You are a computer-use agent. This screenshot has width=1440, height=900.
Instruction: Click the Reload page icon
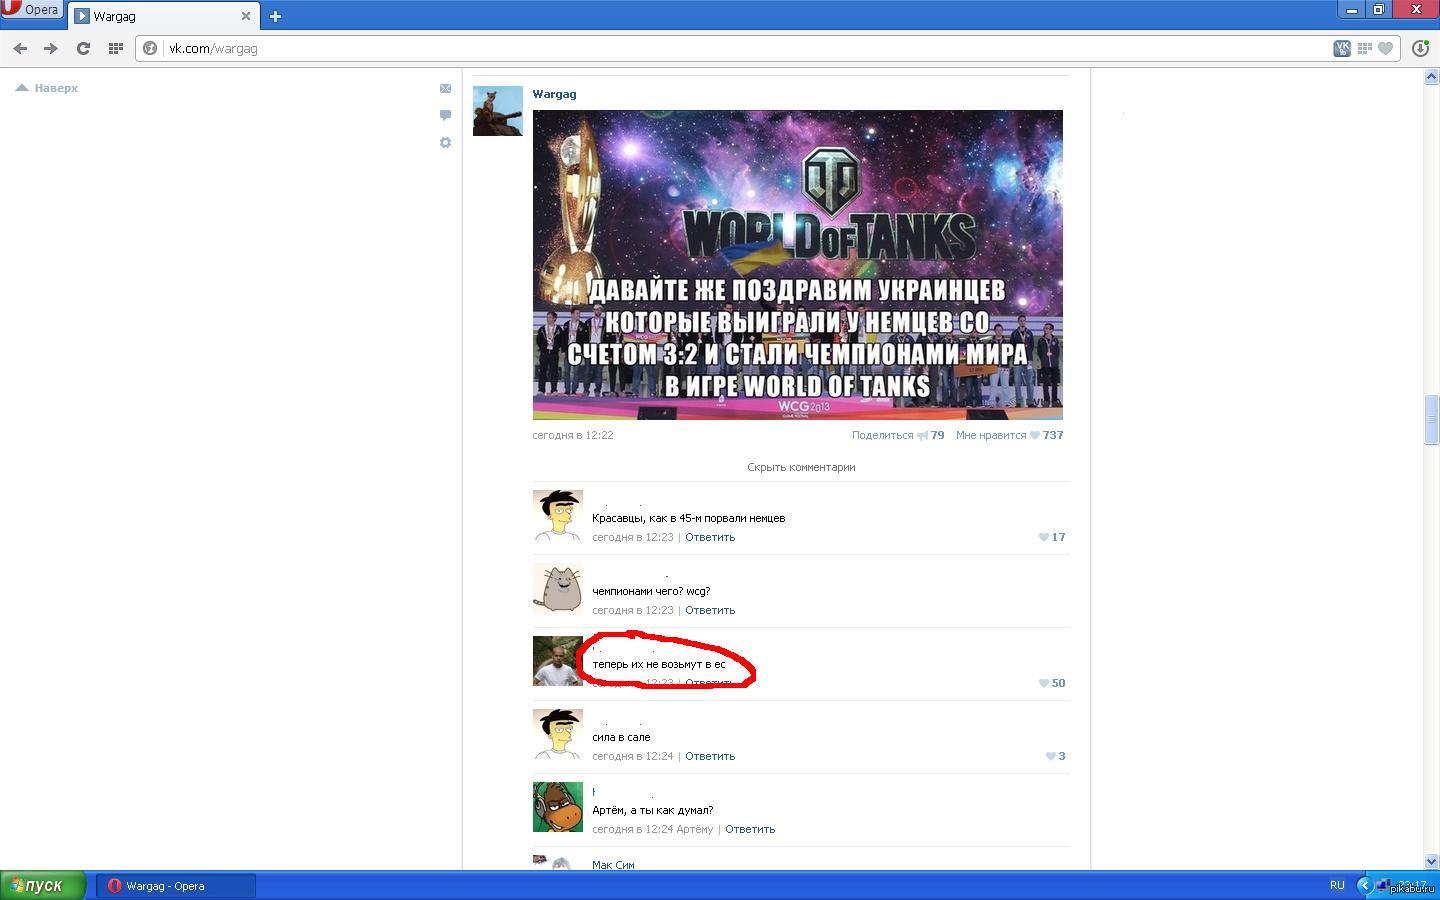point(83,48)
